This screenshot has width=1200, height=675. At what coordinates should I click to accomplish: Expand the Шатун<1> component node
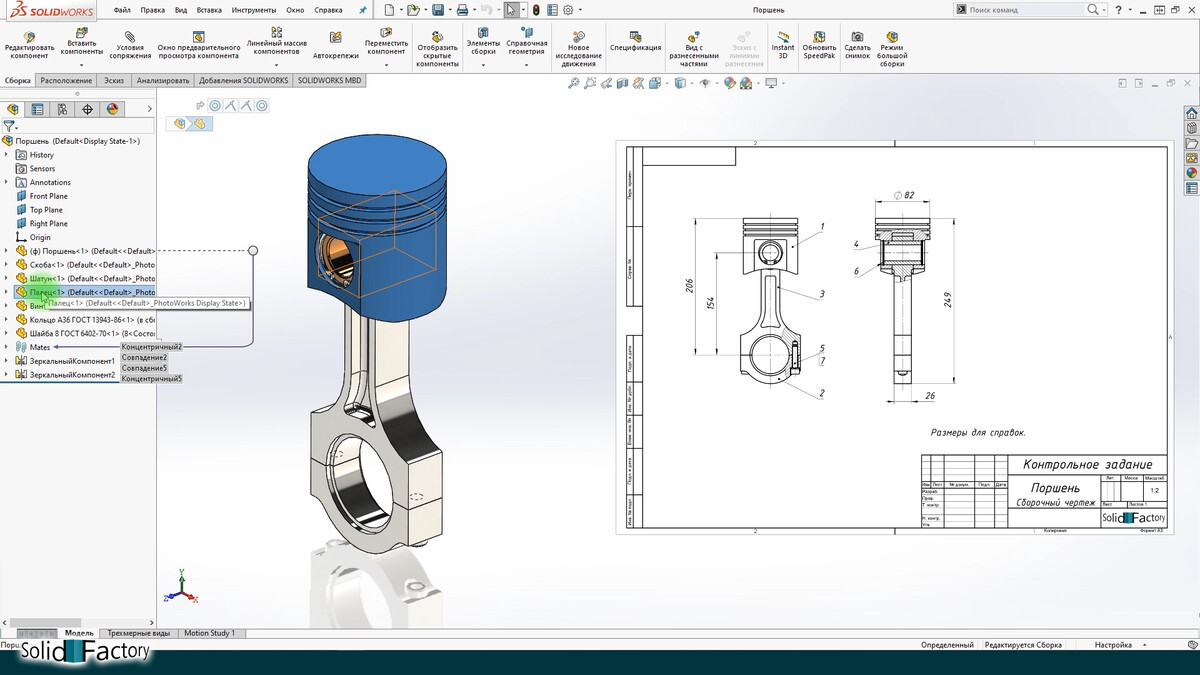(x=7, y=278)
